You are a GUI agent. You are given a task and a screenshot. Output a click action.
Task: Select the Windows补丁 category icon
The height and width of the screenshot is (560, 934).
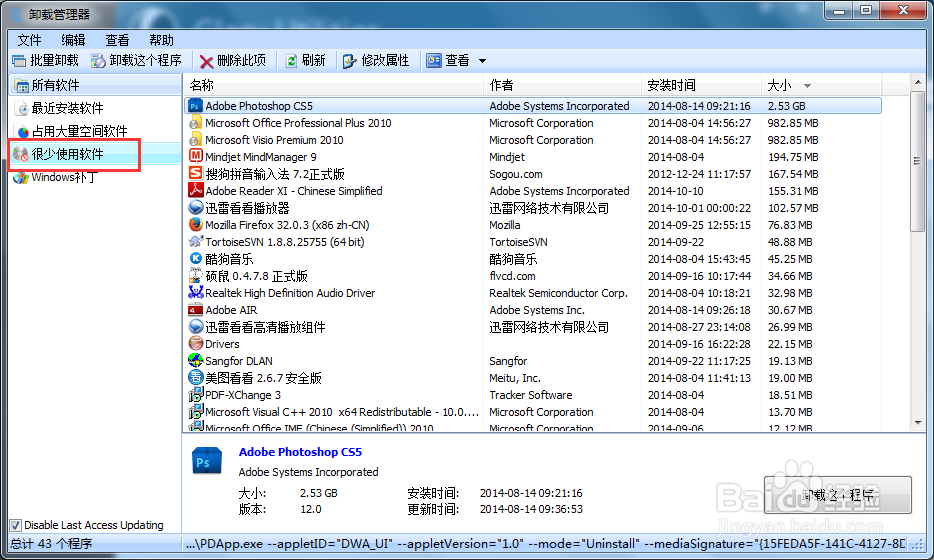pyautogui.click(x=21, y=178)
